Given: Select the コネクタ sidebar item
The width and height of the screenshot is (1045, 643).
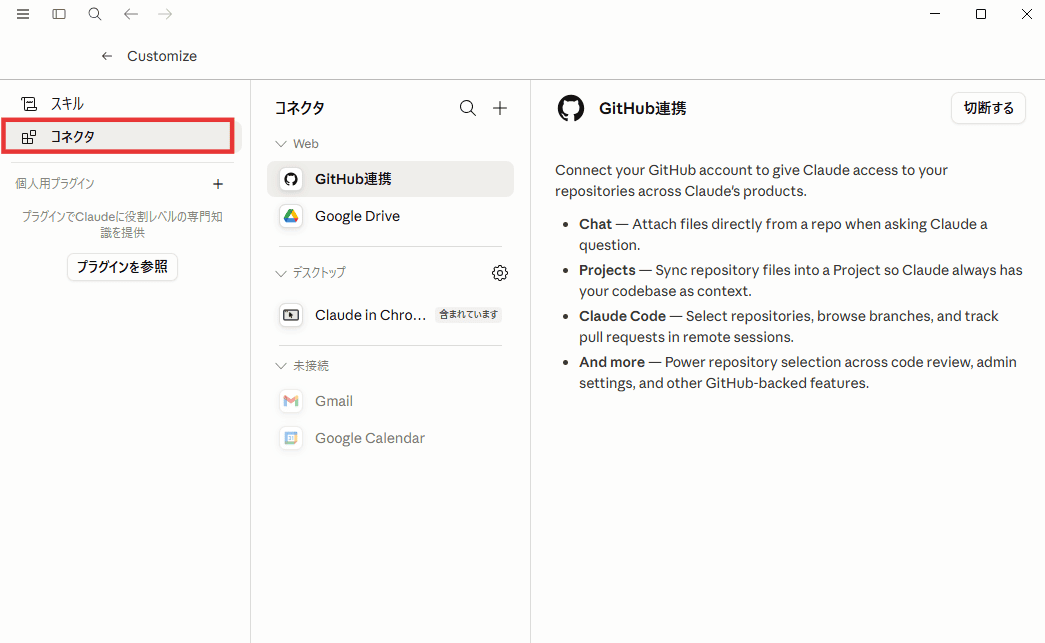Looking at the screenshot, I should pyautogui.click(x=121, y=137).
